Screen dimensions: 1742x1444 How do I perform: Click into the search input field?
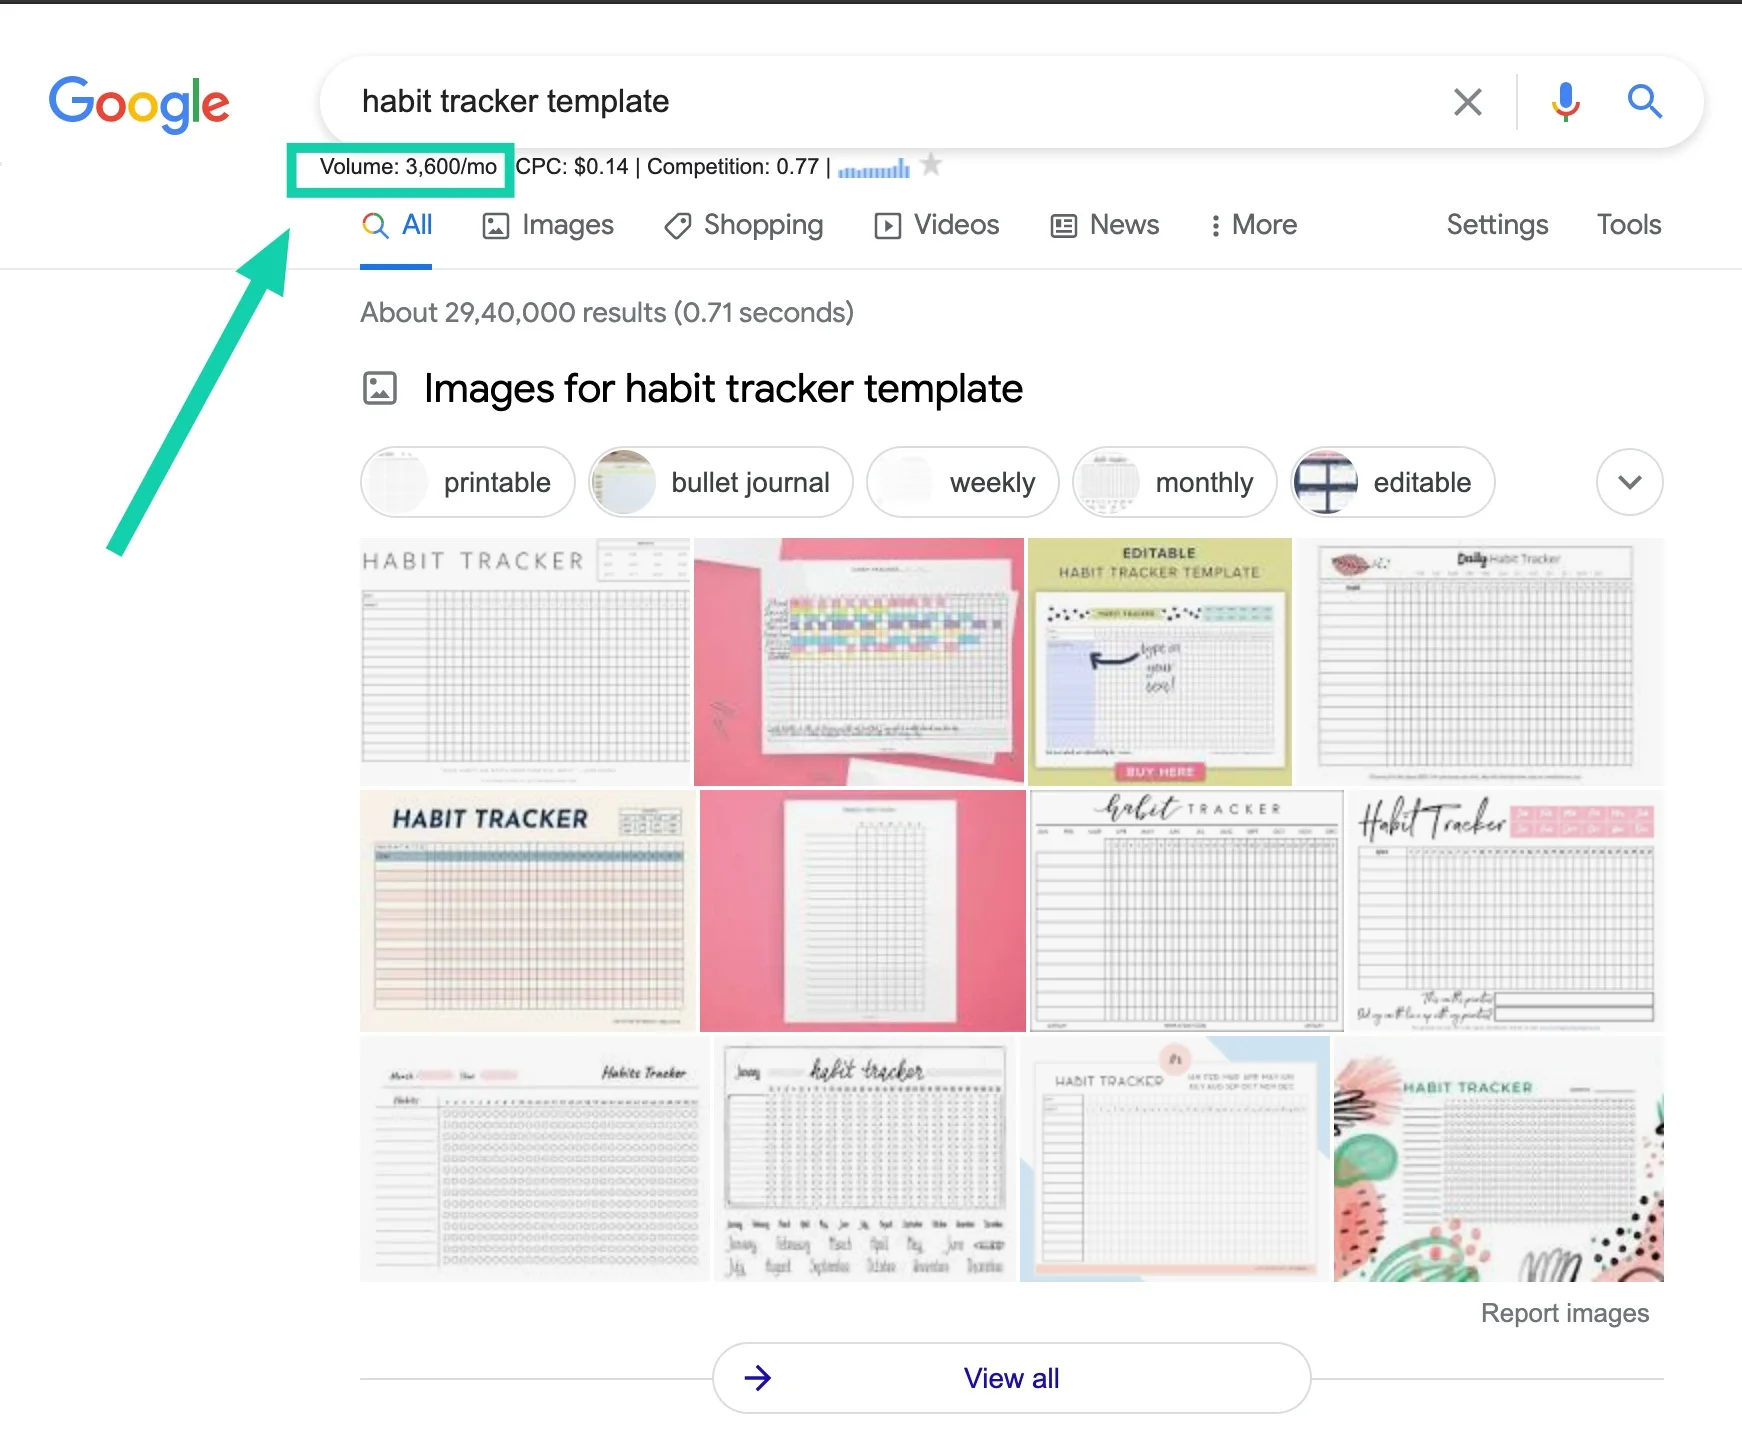click(x=880, y=102)
